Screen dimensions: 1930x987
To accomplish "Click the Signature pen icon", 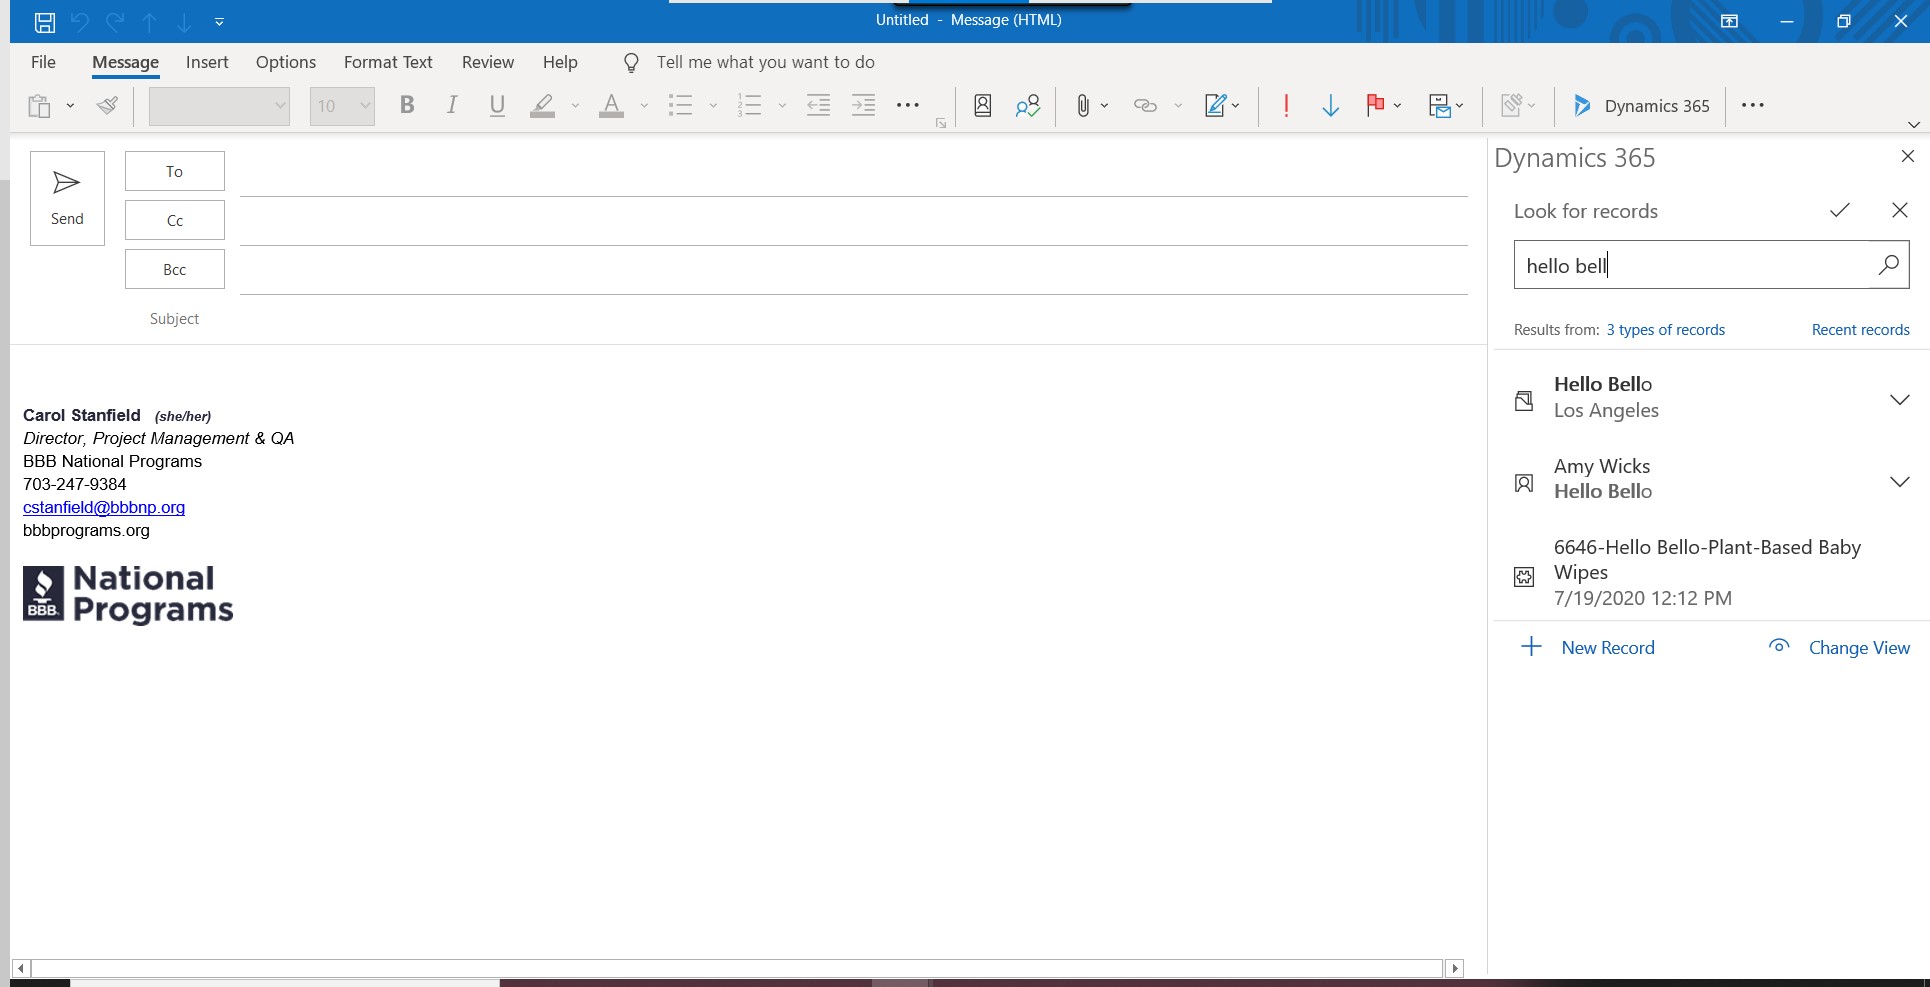I will pyautogui.click(x=1216, y=105).
